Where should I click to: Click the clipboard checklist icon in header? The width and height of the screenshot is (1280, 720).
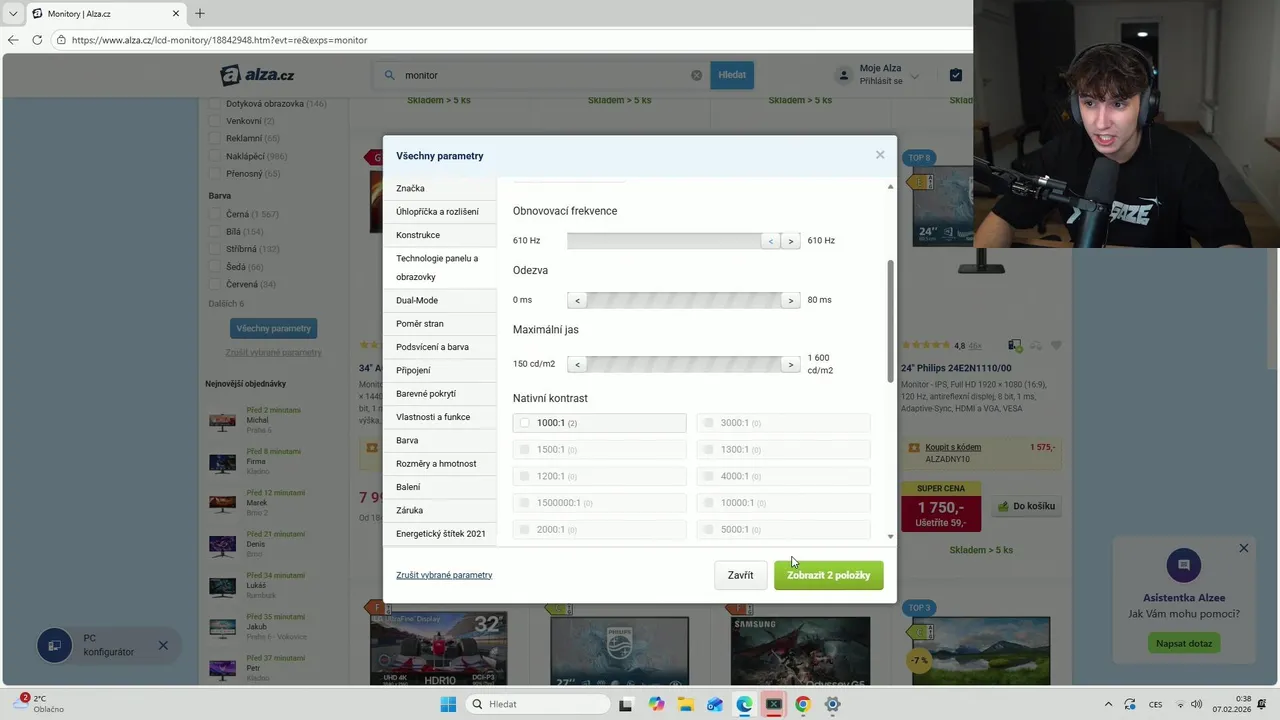click(956, 75)
